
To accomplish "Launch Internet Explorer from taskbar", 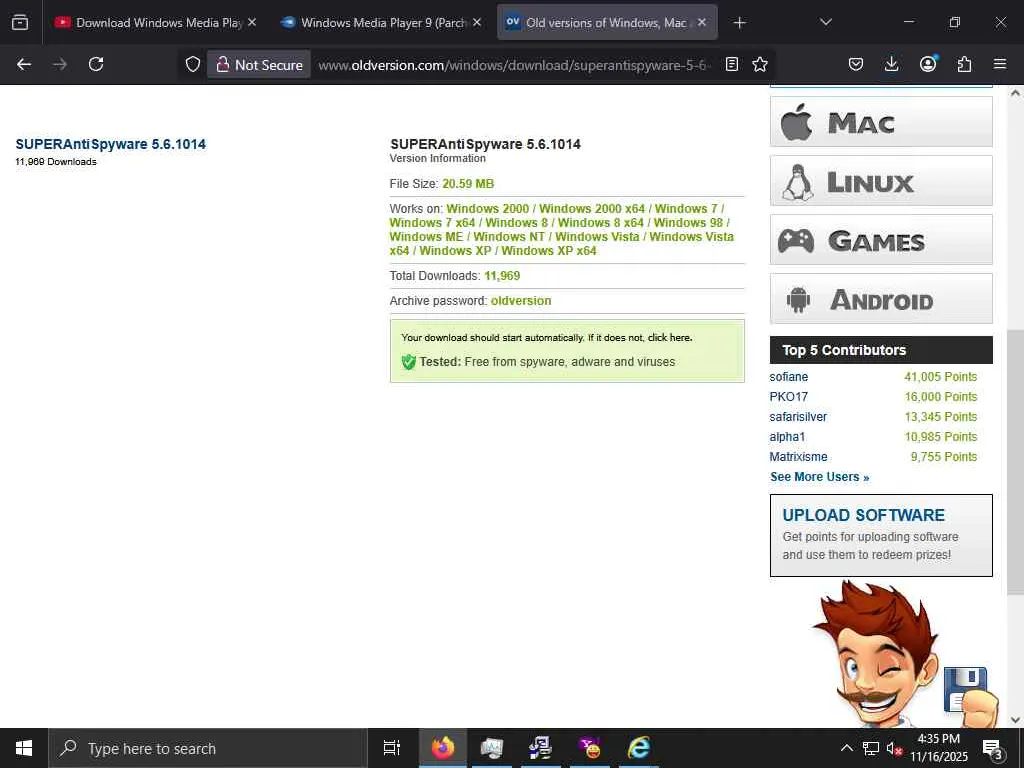I will pos(639,748).
